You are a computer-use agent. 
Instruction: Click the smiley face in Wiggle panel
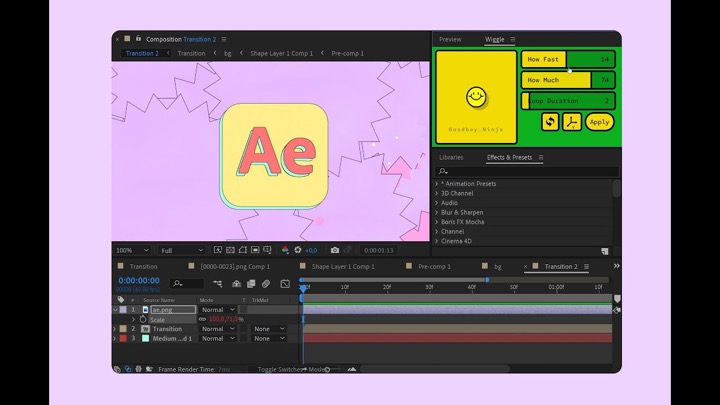[476, 97]
